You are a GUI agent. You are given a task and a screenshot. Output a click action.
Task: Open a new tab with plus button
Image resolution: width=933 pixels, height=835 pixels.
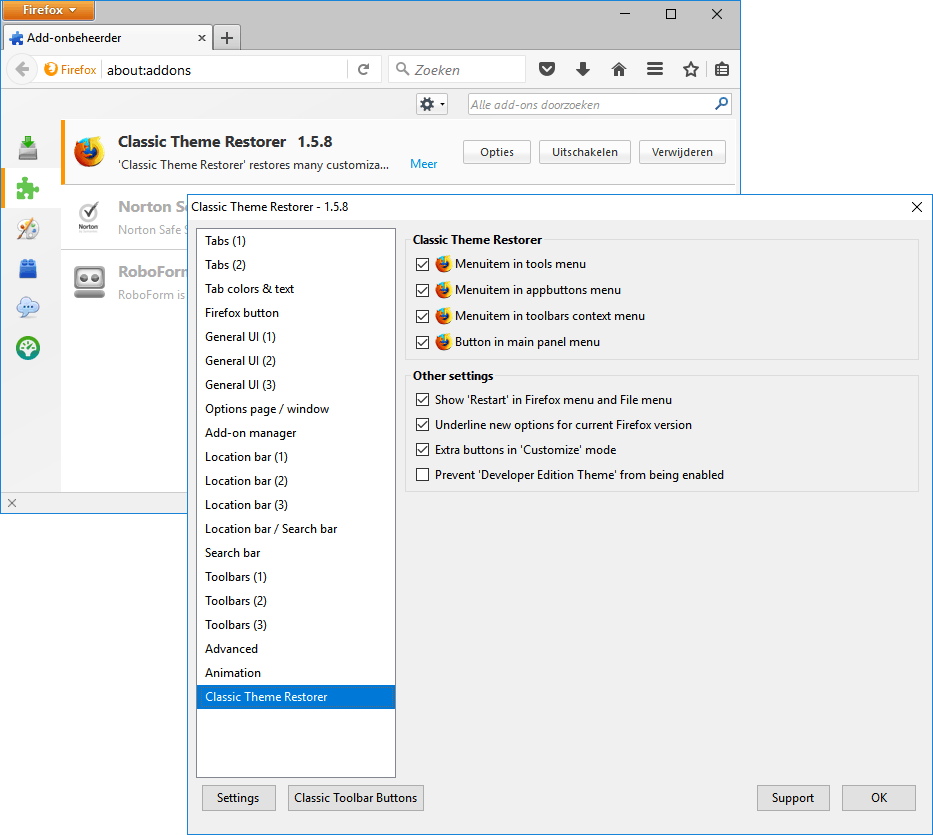point(227,38)
